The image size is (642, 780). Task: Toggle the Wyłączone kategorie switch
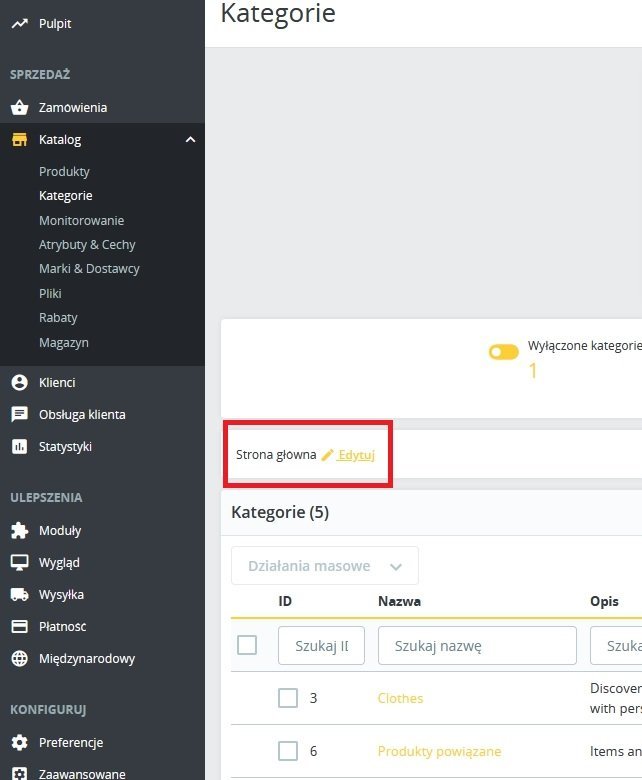coord(503,352)
